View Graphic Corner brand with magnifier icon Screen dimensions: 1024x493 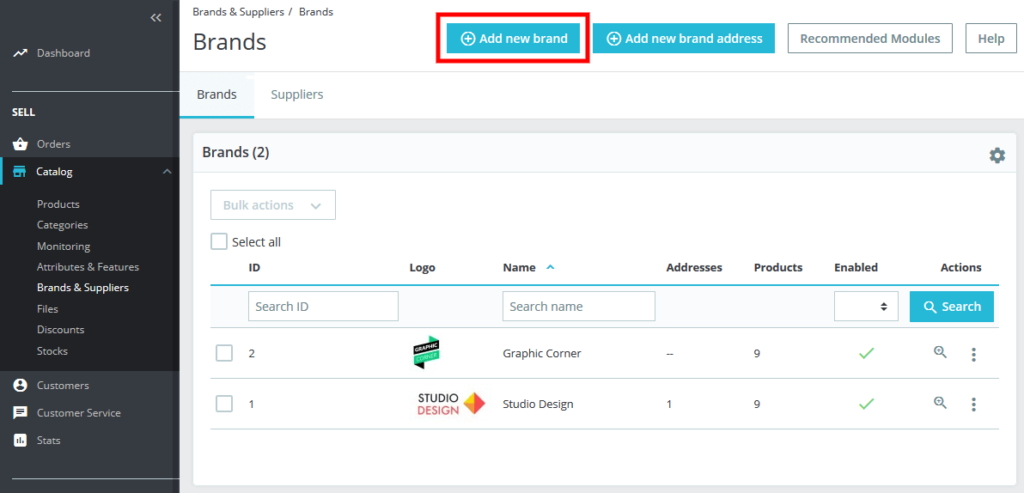tap(940, 352)
